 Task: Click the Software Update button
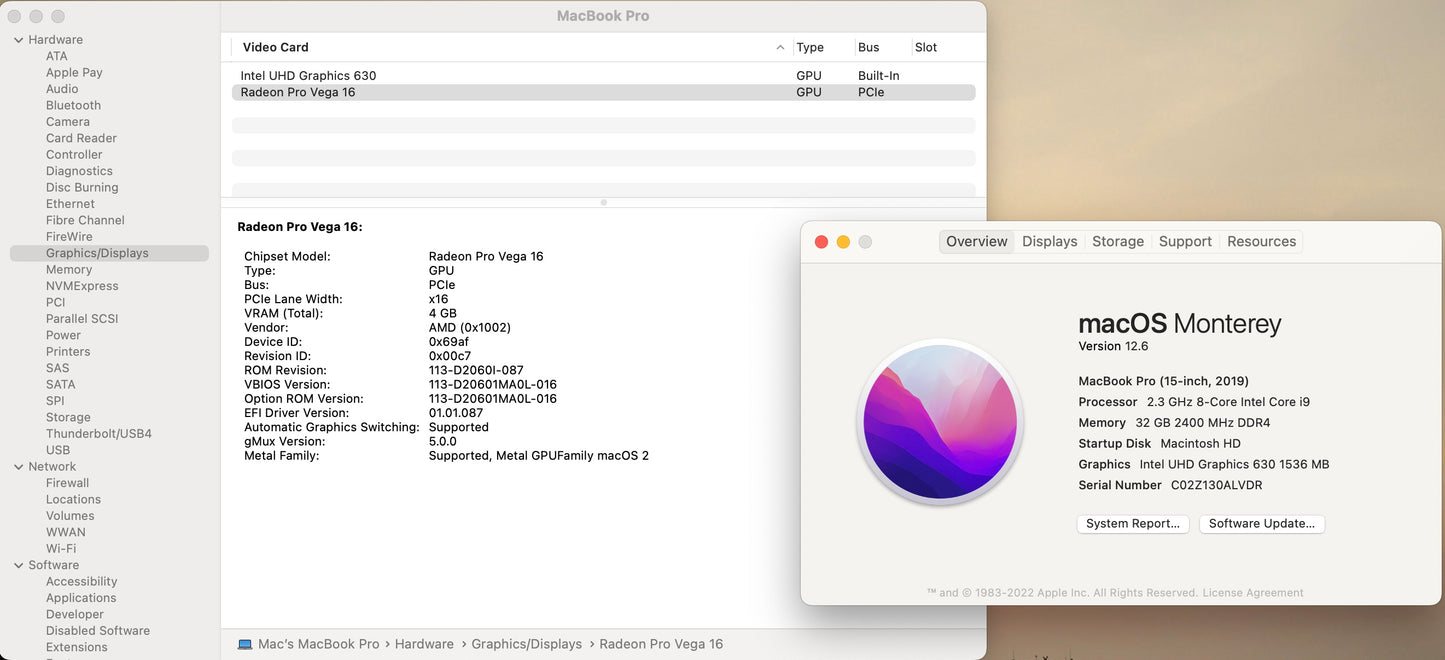tap(1261, 523)
